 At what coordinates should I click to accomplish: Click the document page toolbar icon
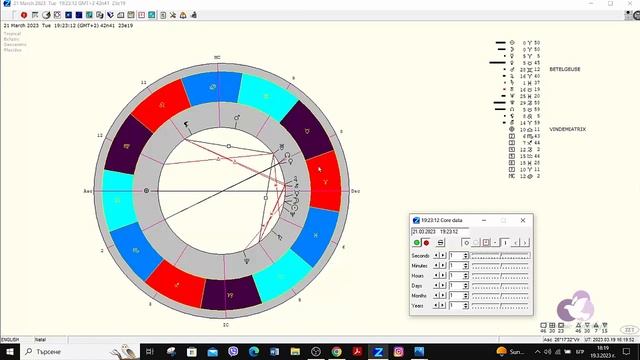click(x=162, y=15)
